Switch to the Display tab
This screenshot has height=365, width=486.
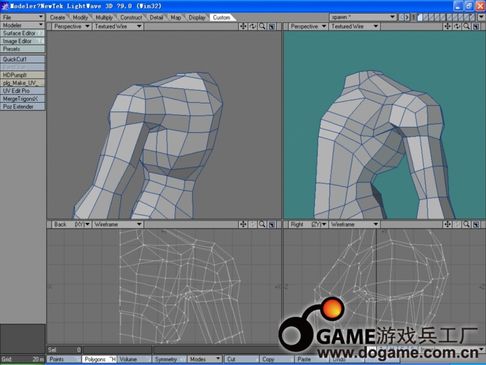[197, 17]
